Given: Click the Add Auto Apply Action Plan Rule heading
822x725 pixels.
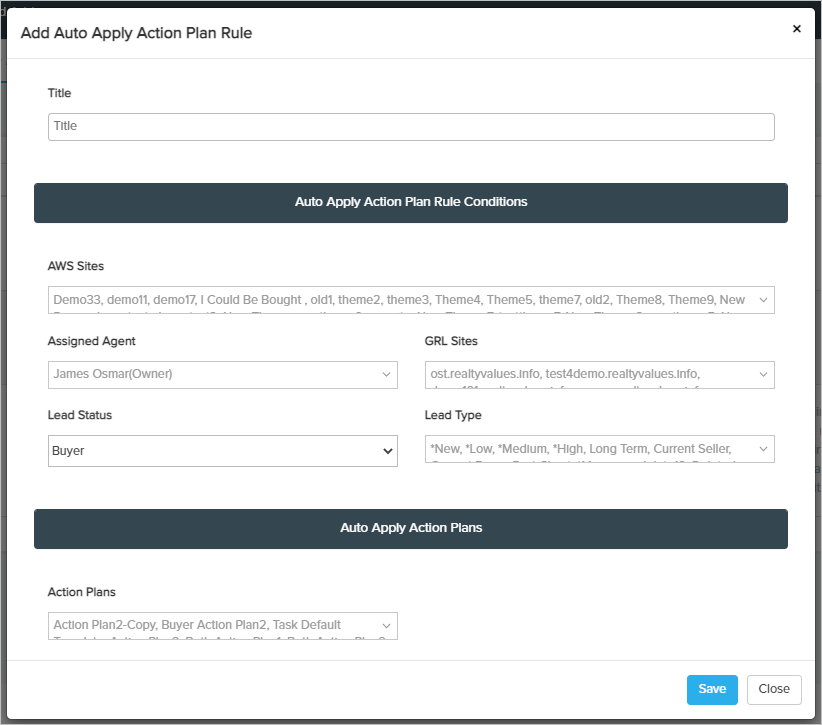Looking at the screenshot, I should pos(136,33).
